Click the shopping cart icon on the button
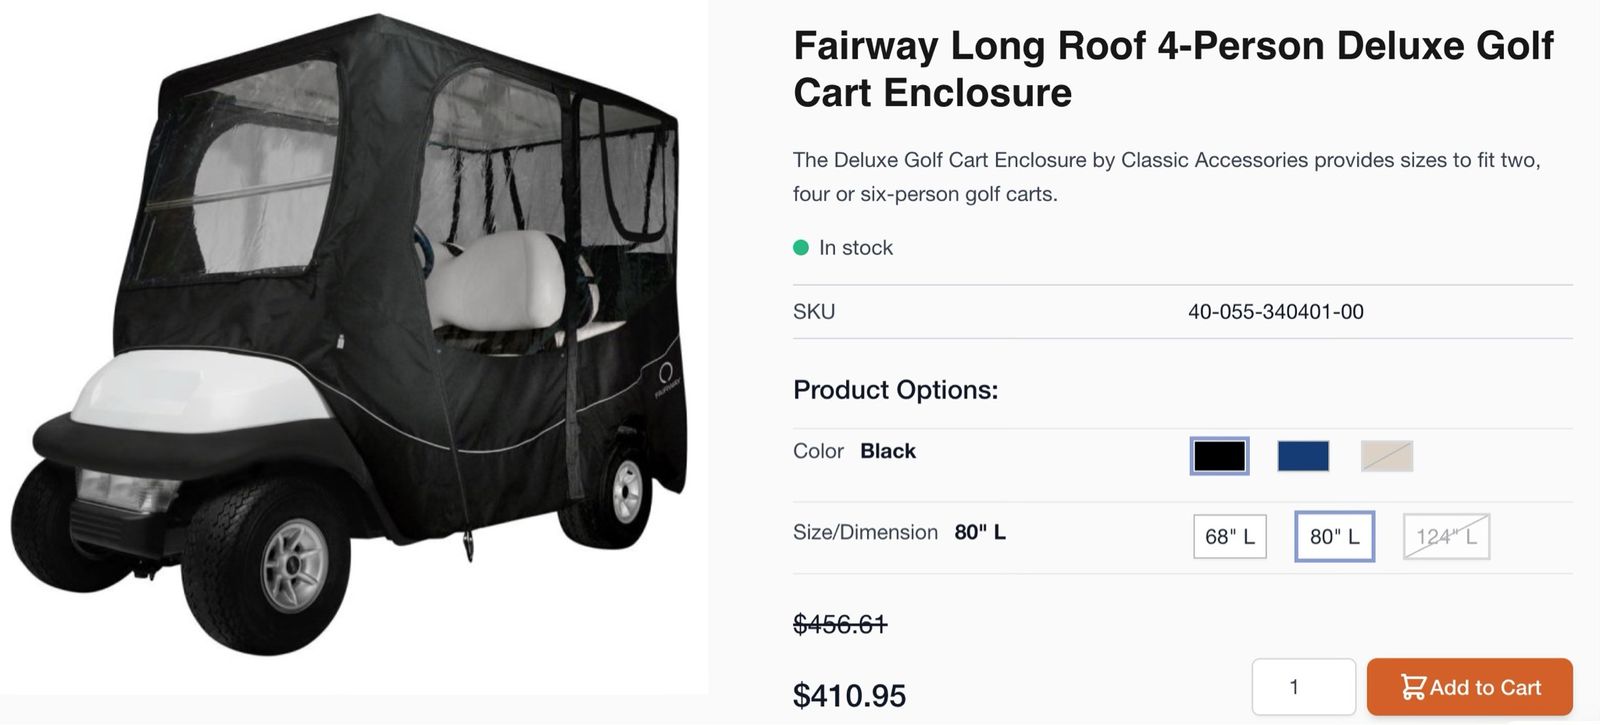Viewport: 1600px width, 725px height. point(1413,687)
